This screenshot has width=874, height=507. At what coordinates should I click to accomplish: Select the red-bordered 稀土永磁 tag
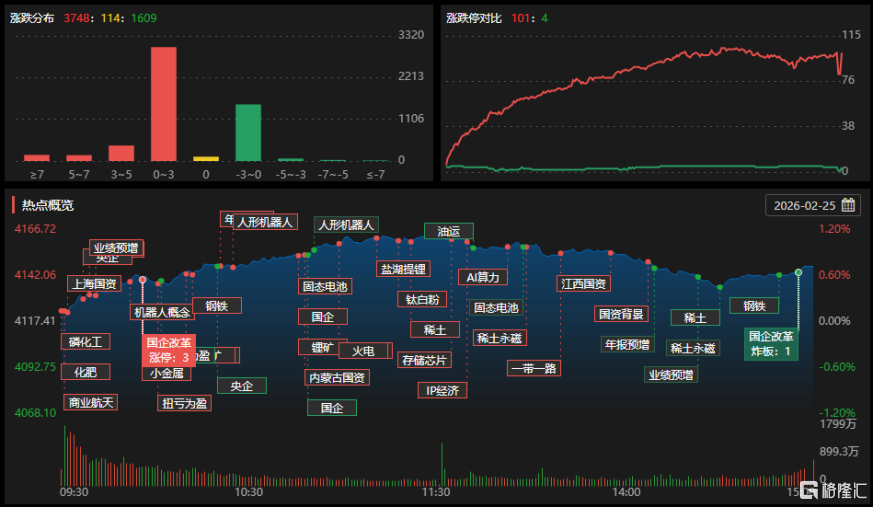pos(499,338)
